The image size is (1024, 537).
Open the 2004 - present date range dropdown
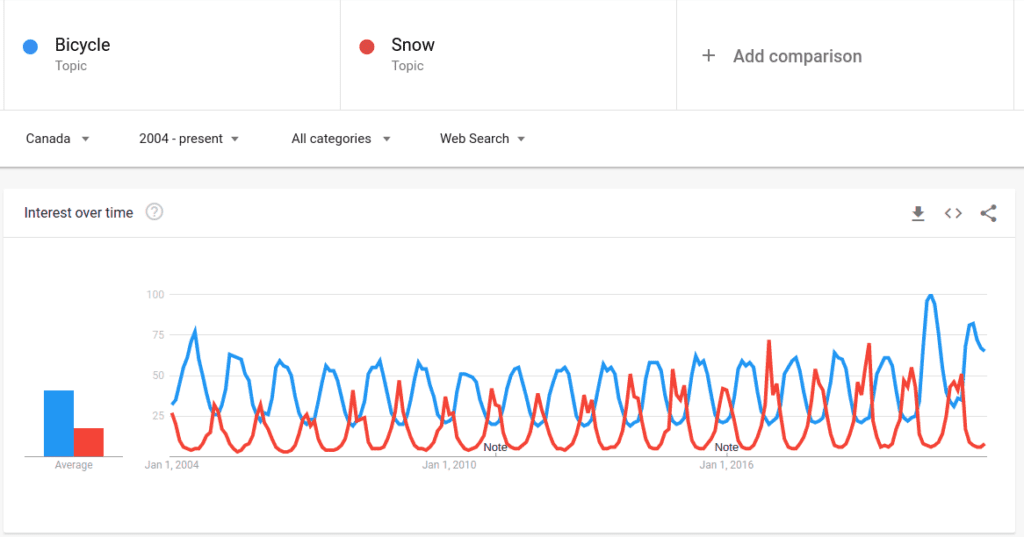click(189, 139)
